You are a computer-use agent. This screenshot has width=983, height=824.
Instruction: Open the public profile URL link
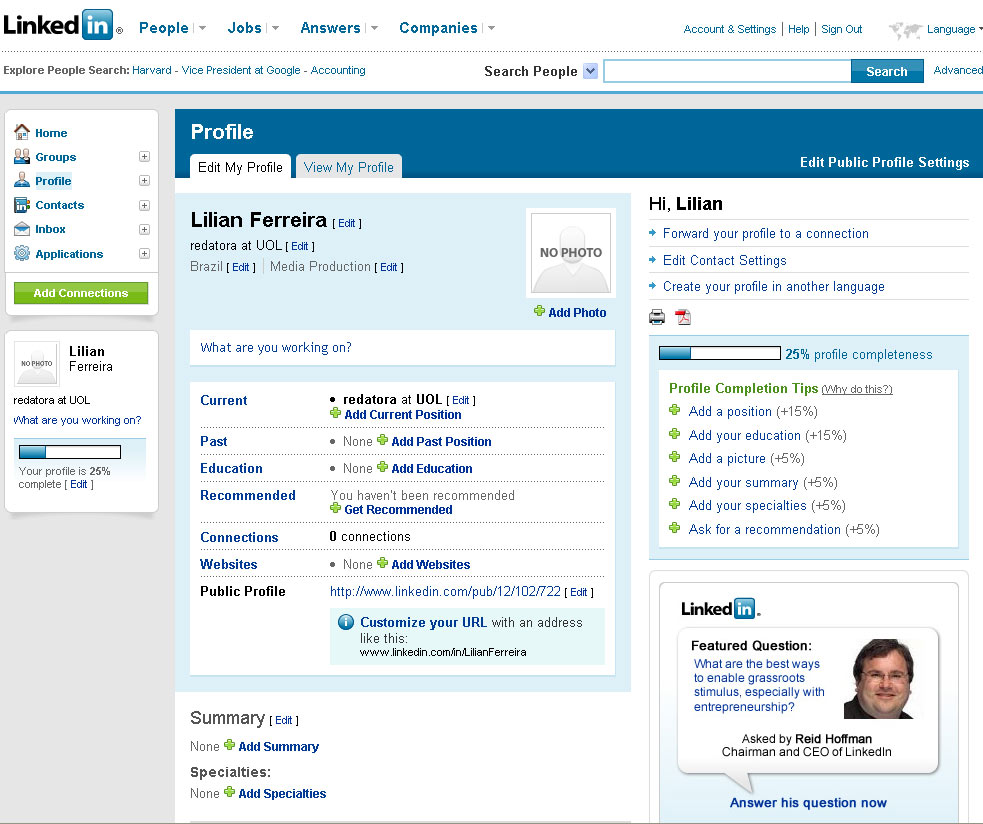445,591
